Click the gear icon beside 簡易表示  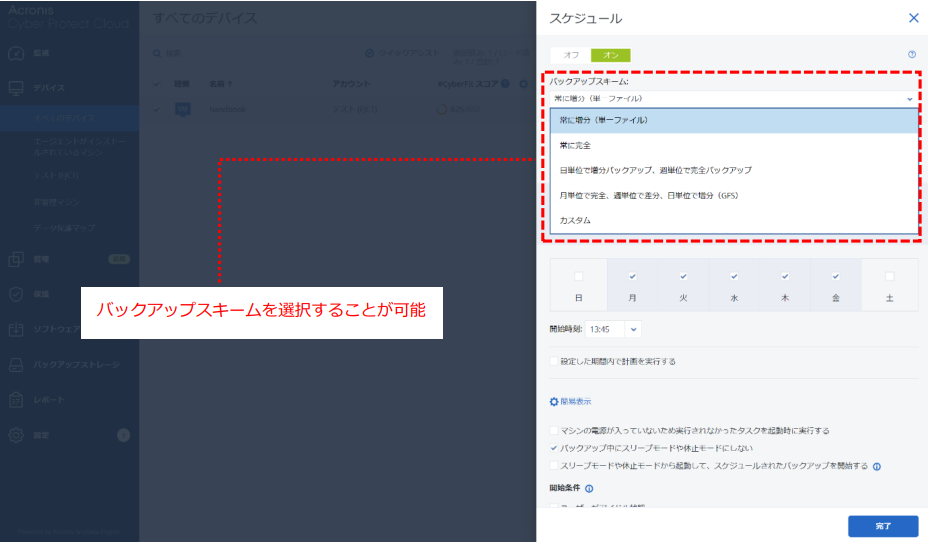point(554,402)
